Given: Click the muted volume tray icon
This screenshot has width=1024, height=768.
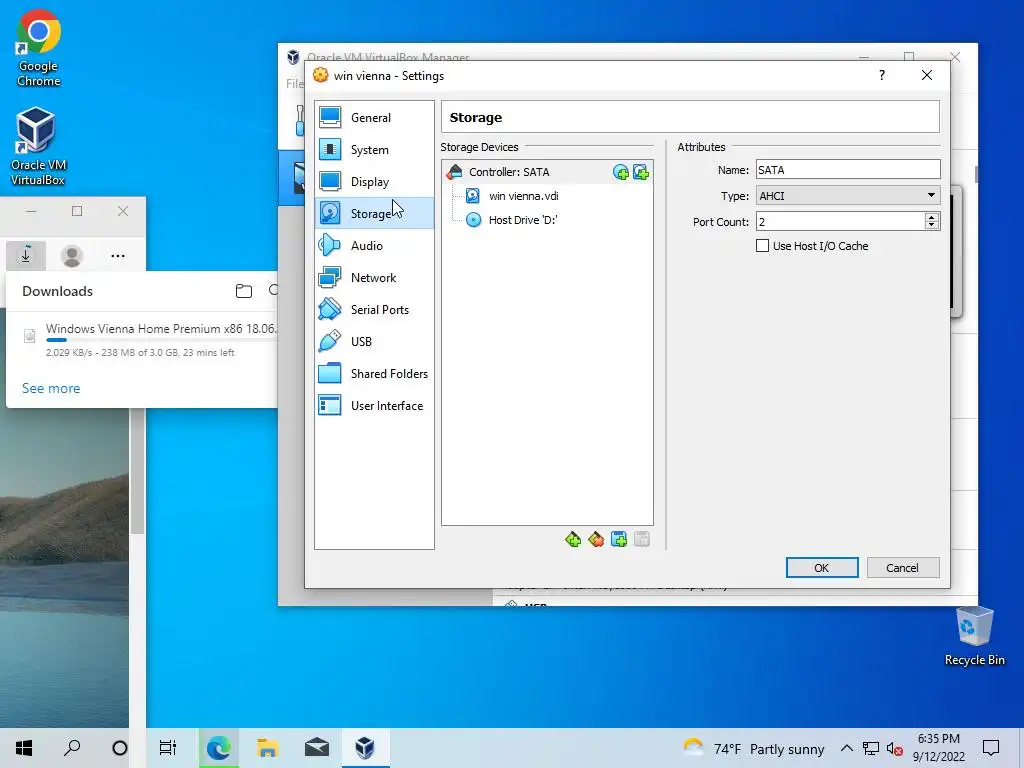Looking at the screenshot, I should click(x=895, y=748).
